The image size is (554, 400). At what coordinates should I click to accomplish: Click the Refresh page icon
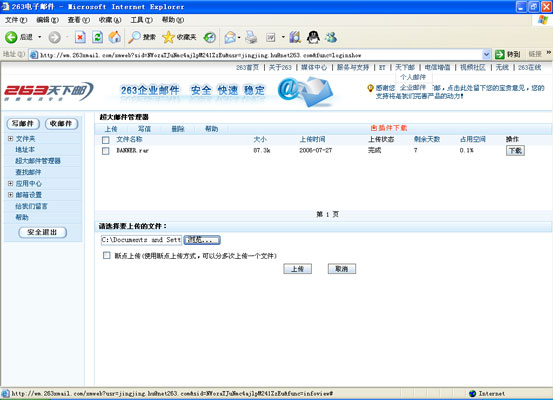point(98,37)
